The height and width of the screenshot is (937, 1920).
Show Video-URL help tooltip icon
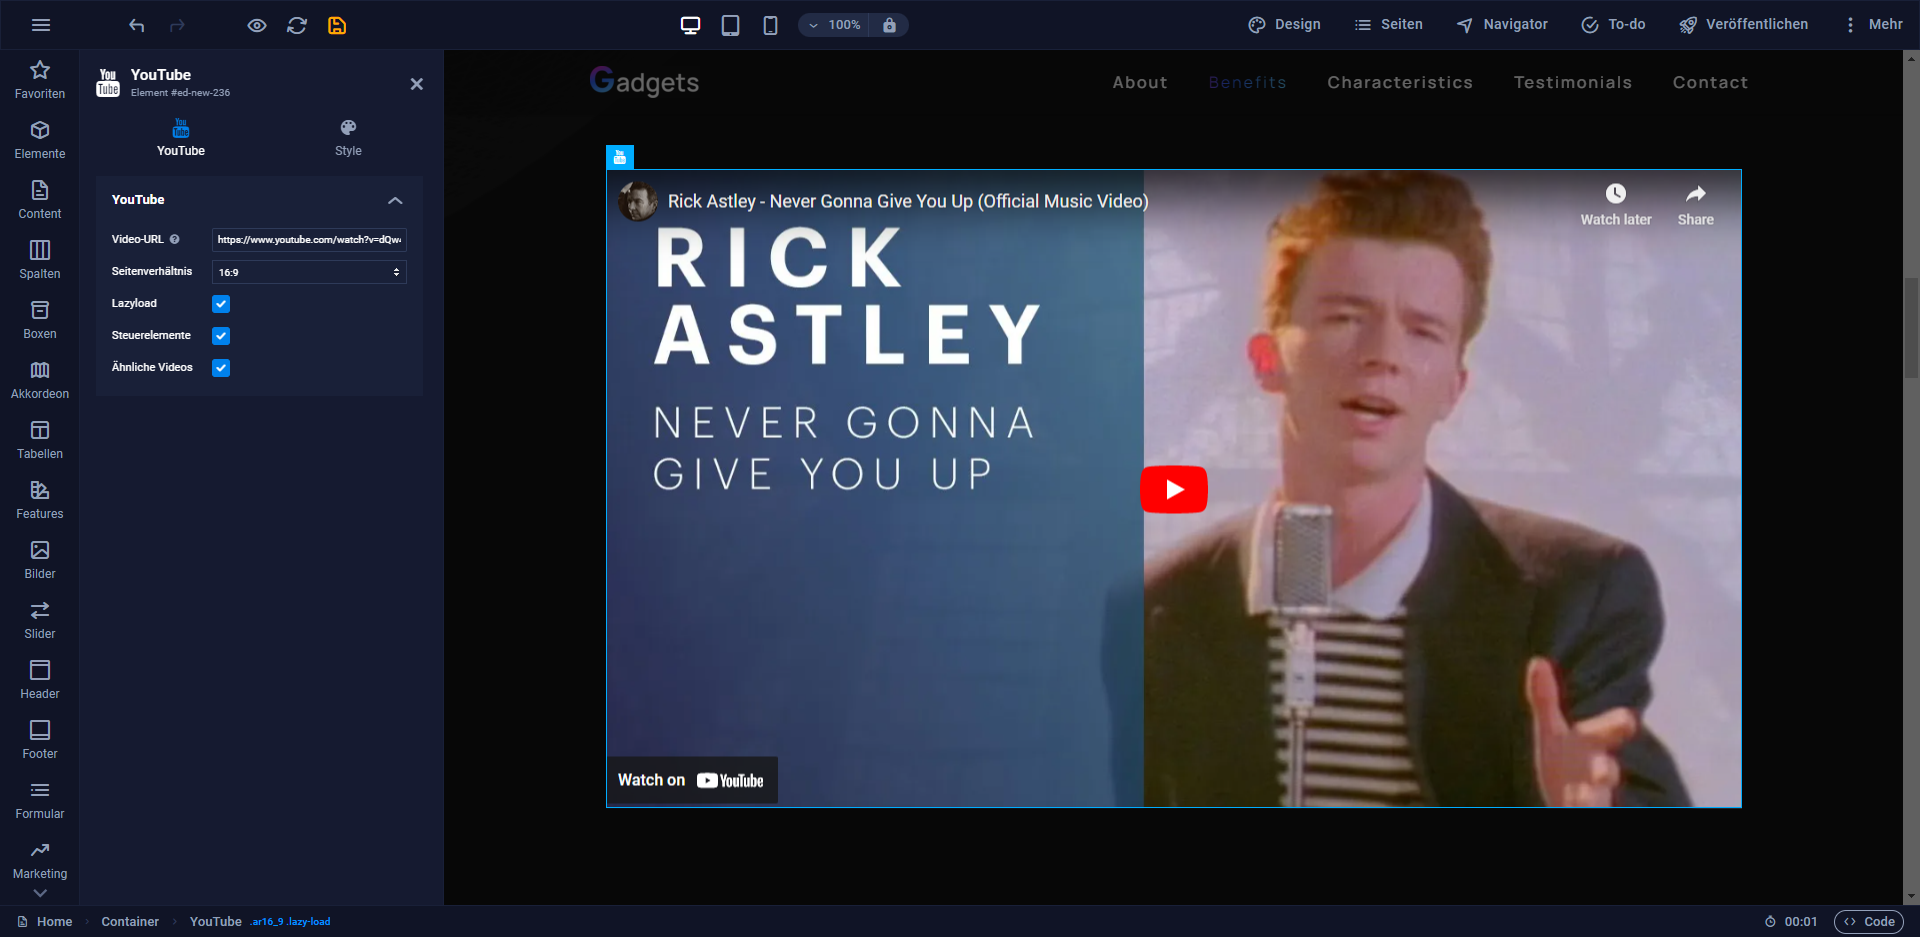pyautogui.click(x=174, y=240)
